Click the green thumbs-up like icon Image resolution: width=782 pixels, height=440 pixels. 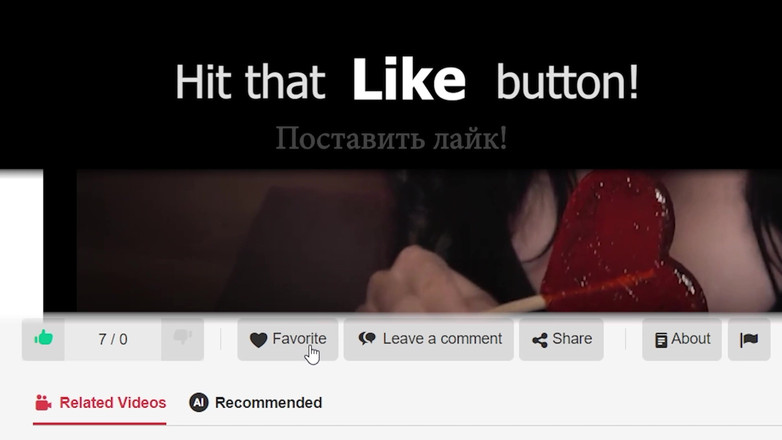click(43, 338)
